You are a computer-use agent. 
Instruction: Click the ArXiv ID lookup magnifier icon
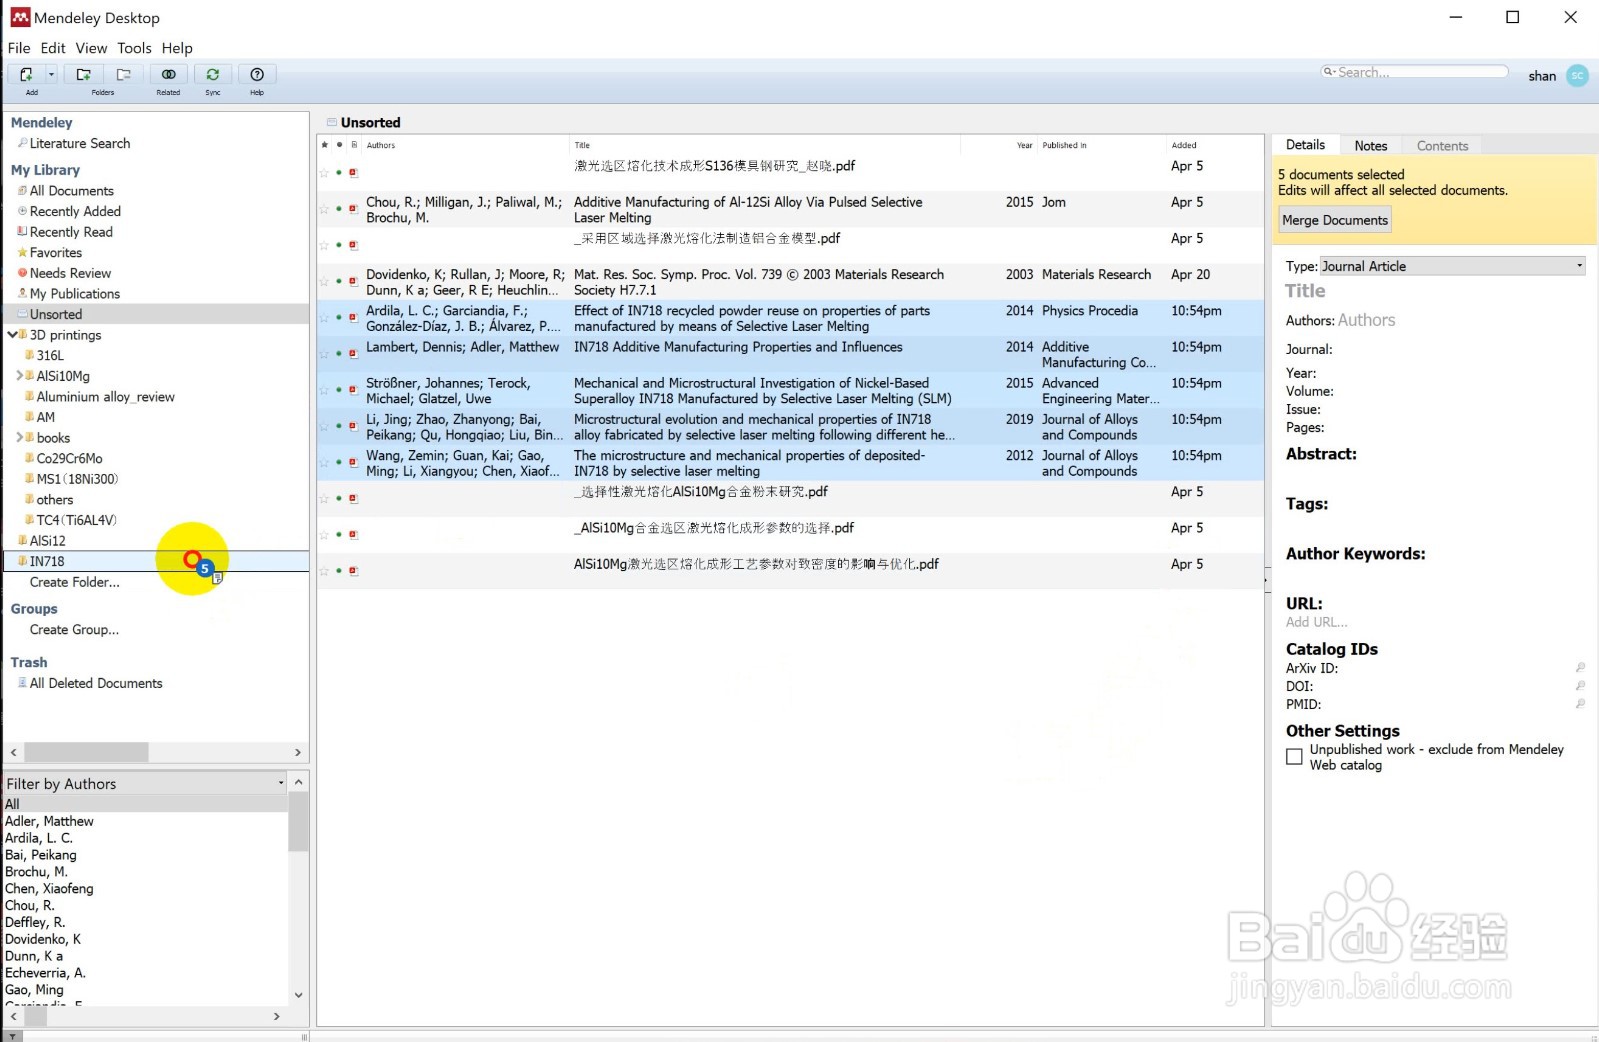pos(1580,668)
